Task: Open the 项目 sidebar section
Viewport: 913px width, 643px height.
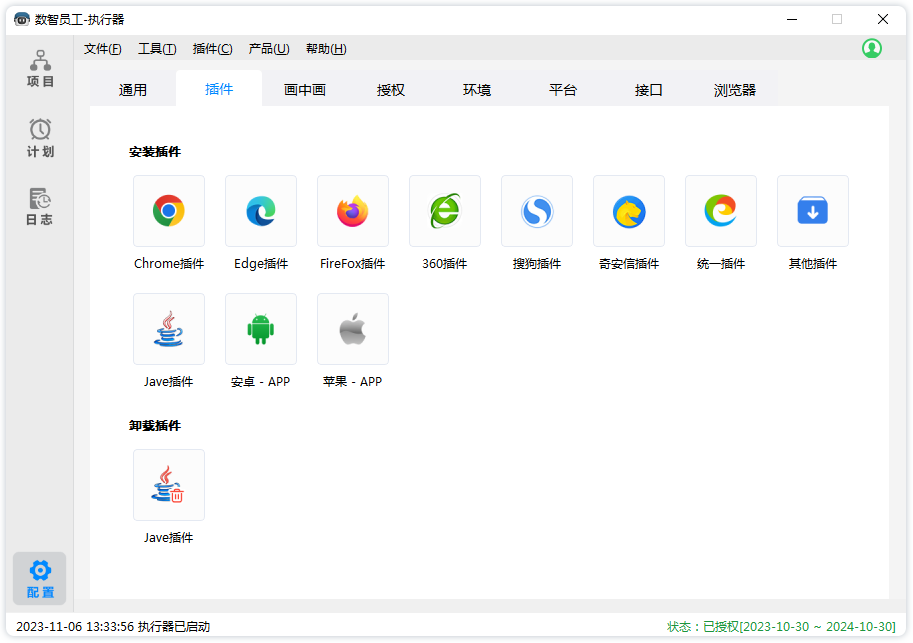Action: pyautogui.click(x=40, y=69)
